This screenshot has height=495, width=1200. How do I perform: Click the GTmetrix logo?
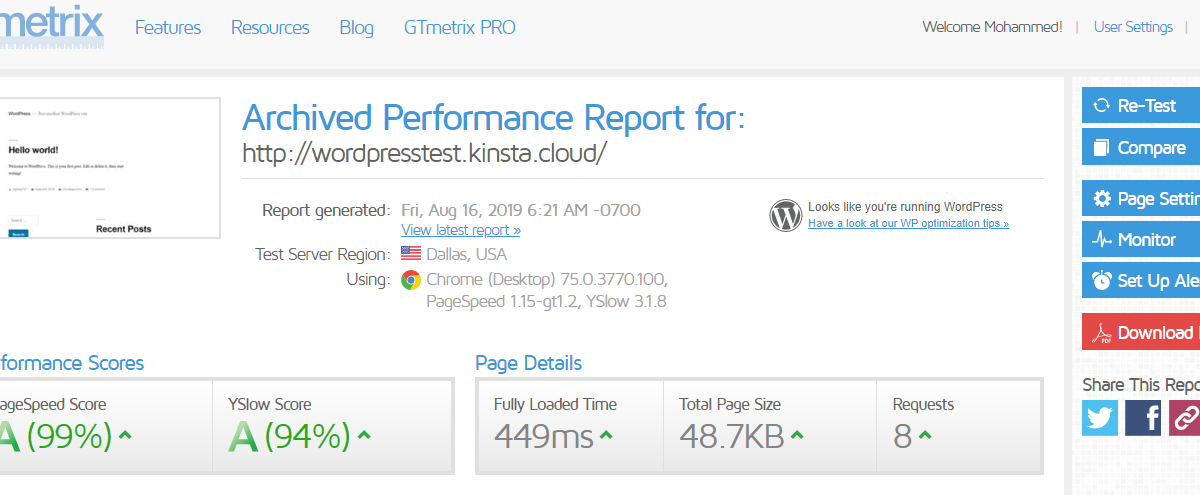52,26
